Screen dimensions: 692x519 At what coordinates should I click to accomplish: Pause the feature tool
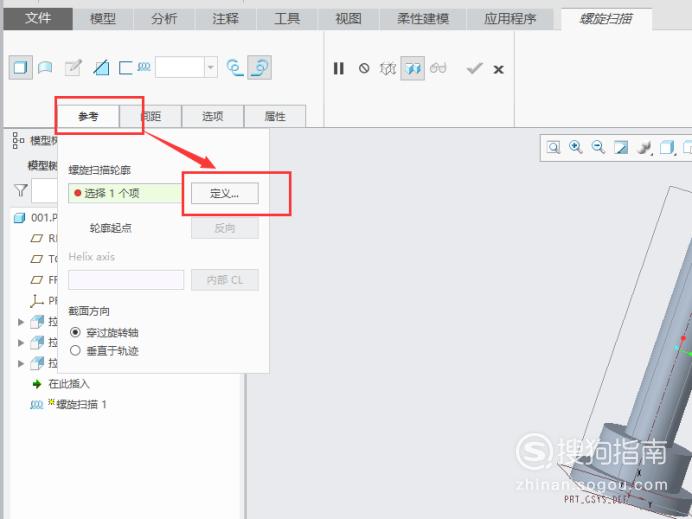[x=338, y=68]
